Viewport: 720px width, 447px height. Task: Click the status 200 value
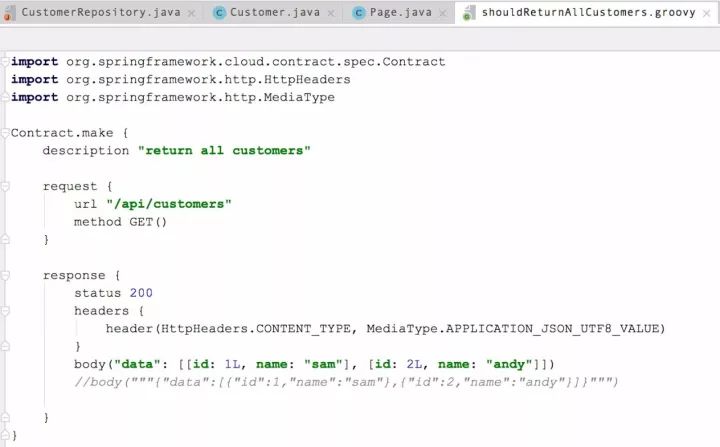[141, 293]
